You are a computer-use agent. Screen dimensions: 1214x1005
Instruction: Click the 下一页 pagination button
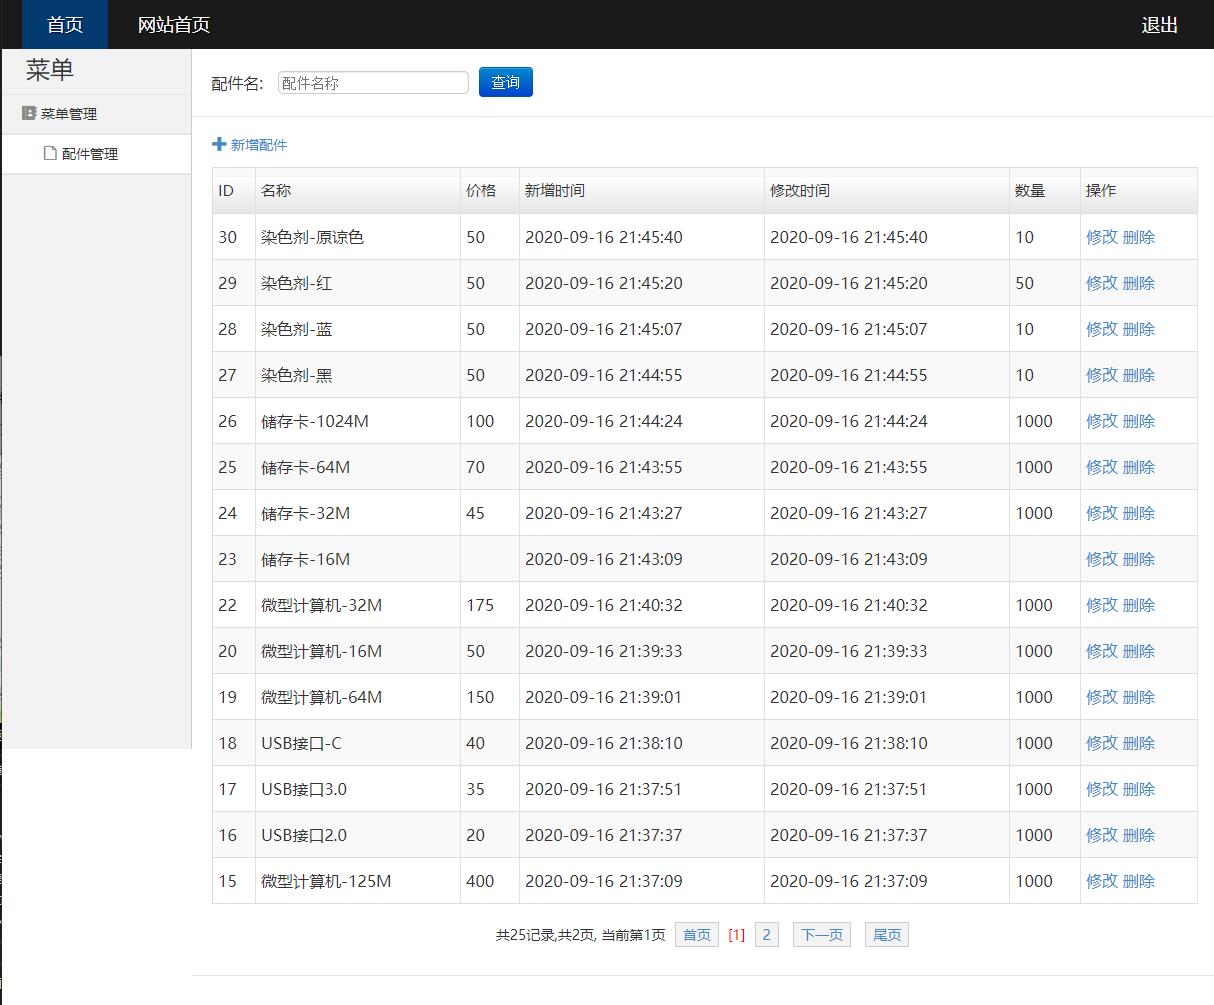click(x=821, y=935)
